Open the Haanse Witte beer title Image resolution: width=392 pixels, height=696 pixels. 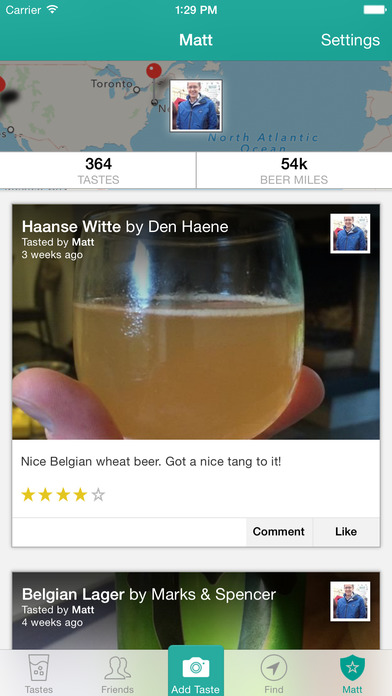(x=71, y=227)
